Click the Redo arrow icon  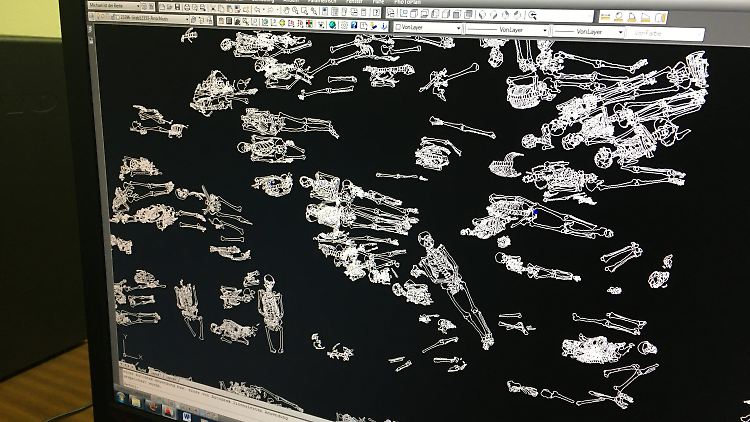(269, 10)
